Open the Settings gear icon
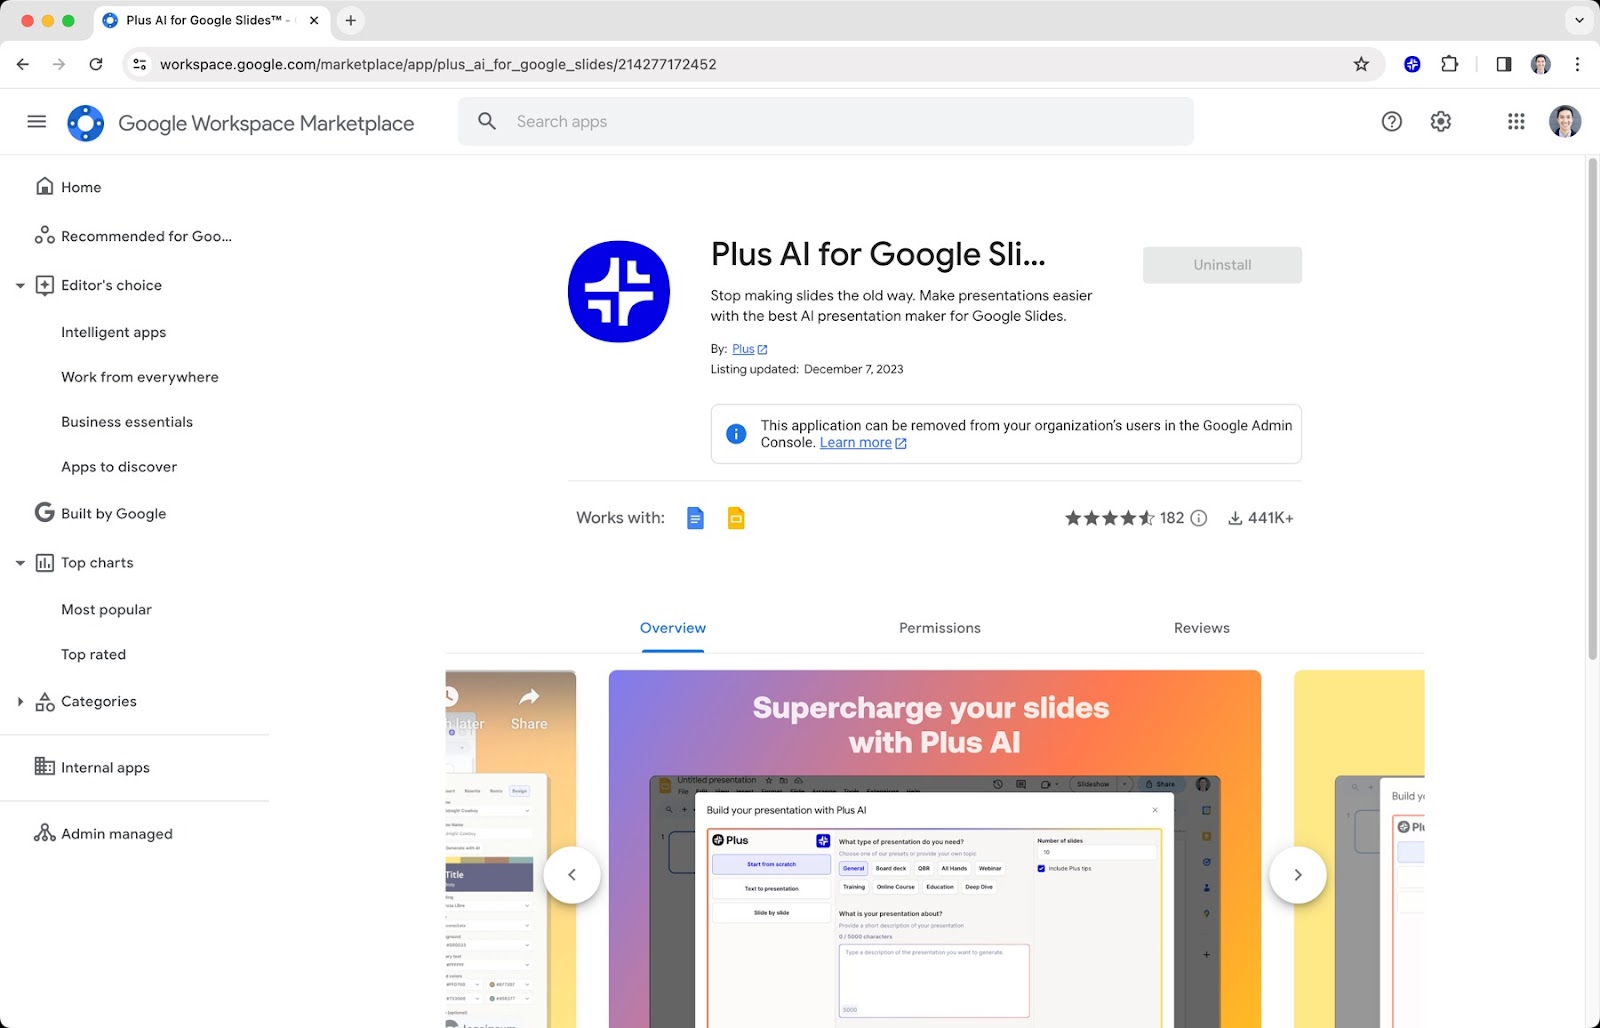The width and height of the screenshot is (1600, 1028). point(1441,121)
